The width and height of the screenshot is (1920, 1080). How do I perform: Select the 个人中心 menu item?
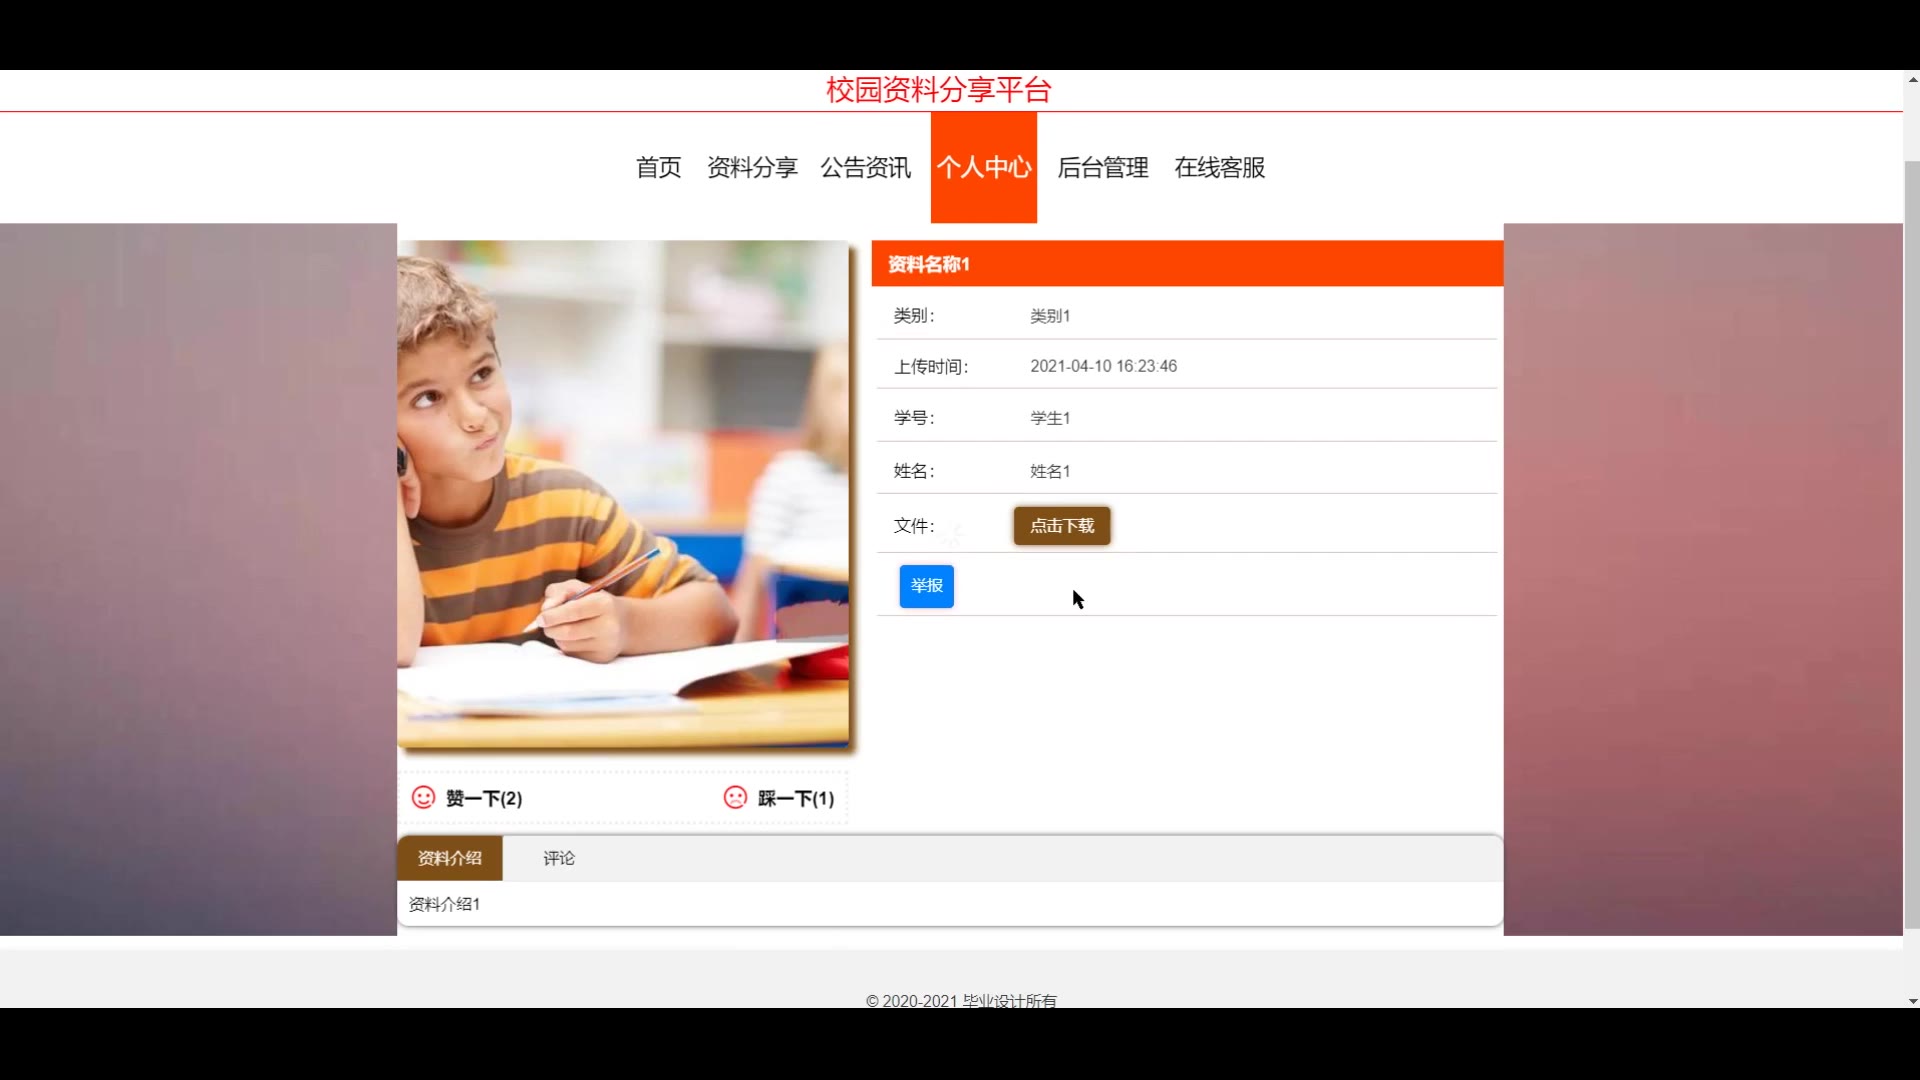click(983, 167)
